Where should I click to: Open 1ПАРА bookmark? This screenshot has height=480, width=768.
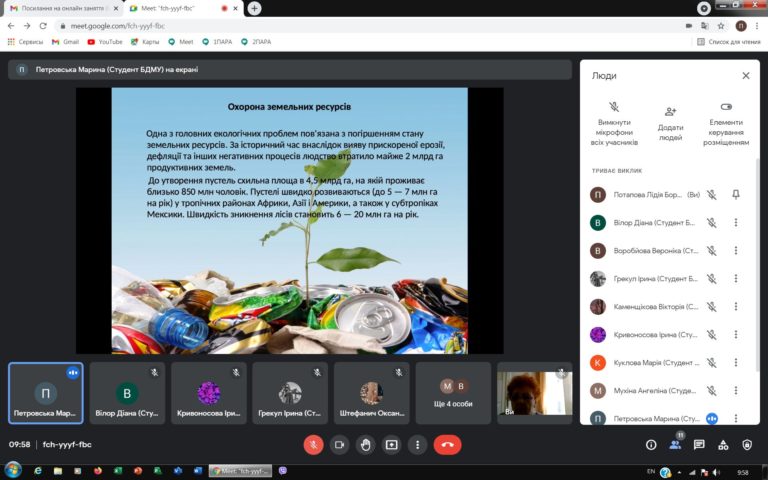point(217,42)
